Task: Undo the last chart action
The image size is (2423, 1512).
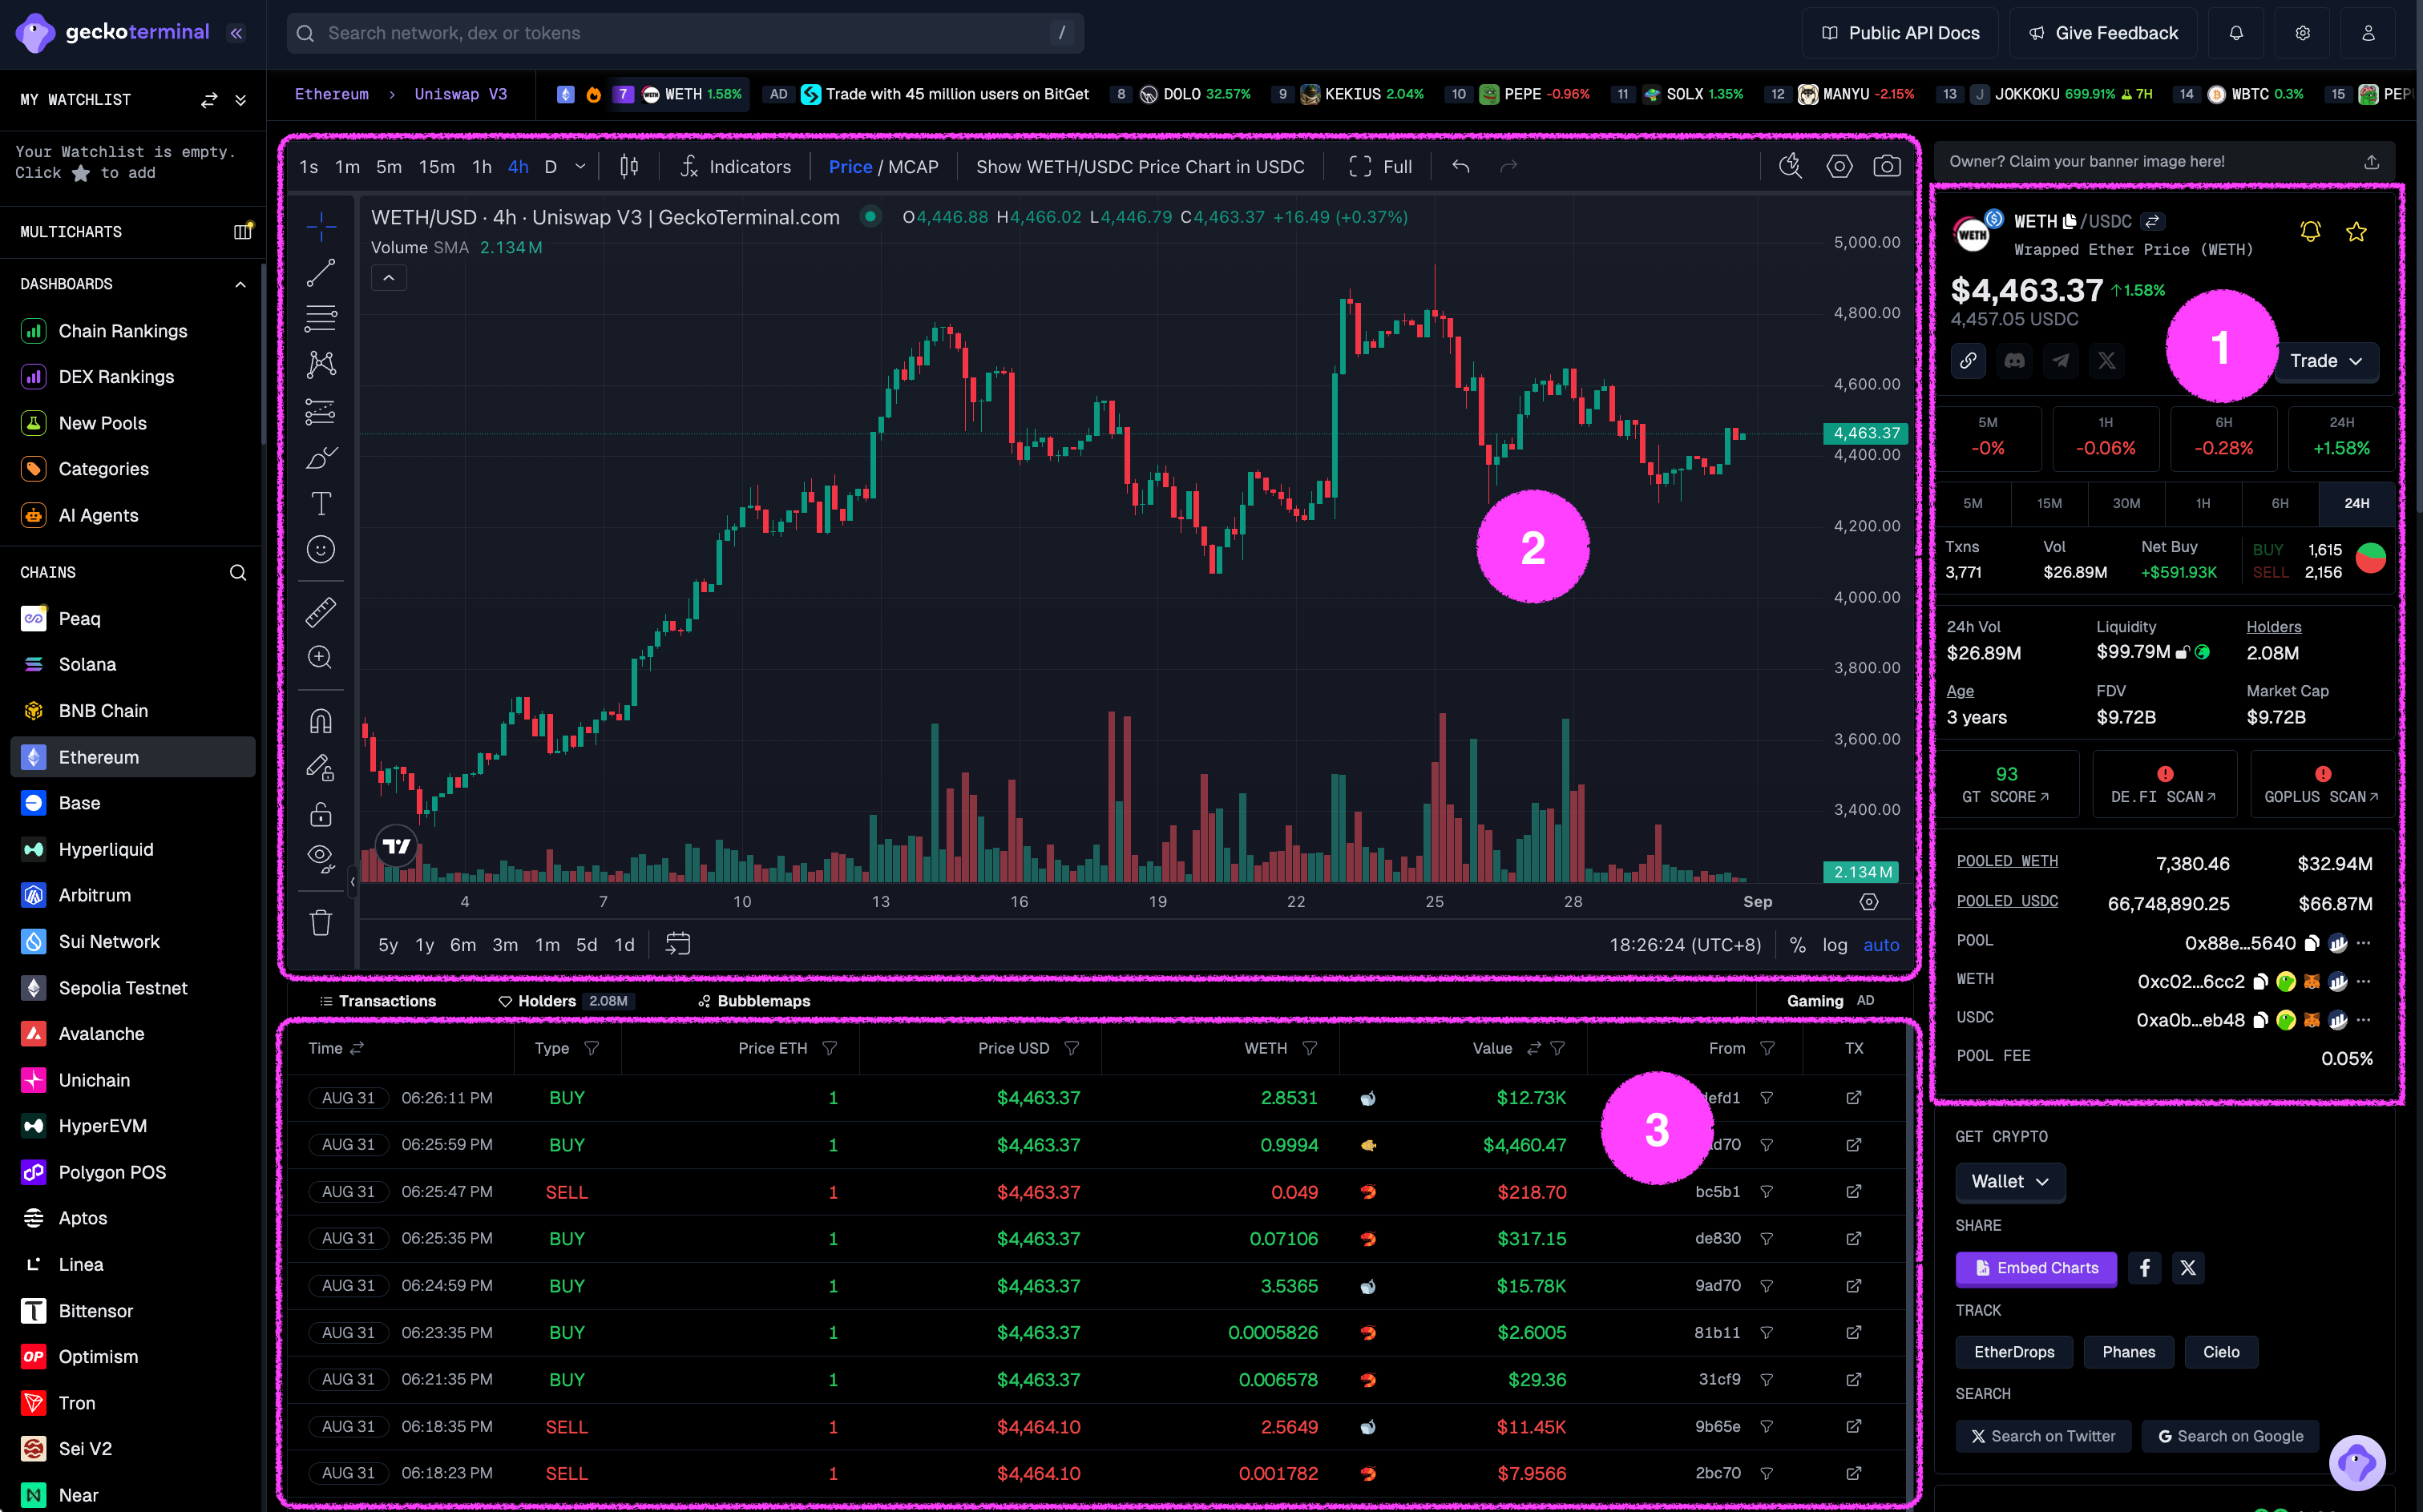Action: 1461,167
